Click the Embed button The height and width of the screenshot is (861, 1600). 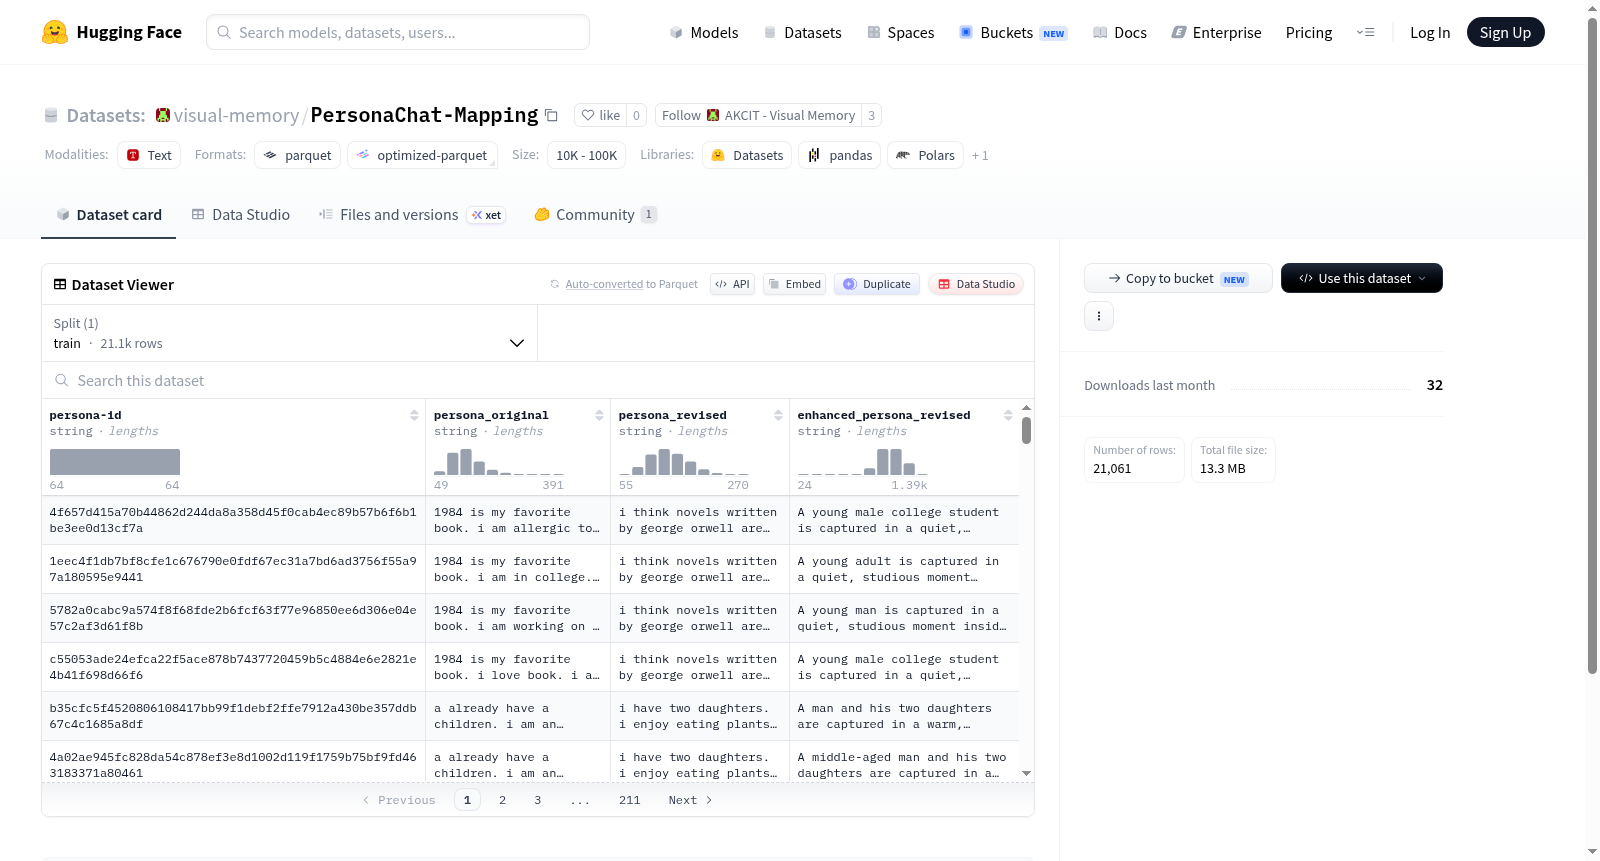point(794,284)
